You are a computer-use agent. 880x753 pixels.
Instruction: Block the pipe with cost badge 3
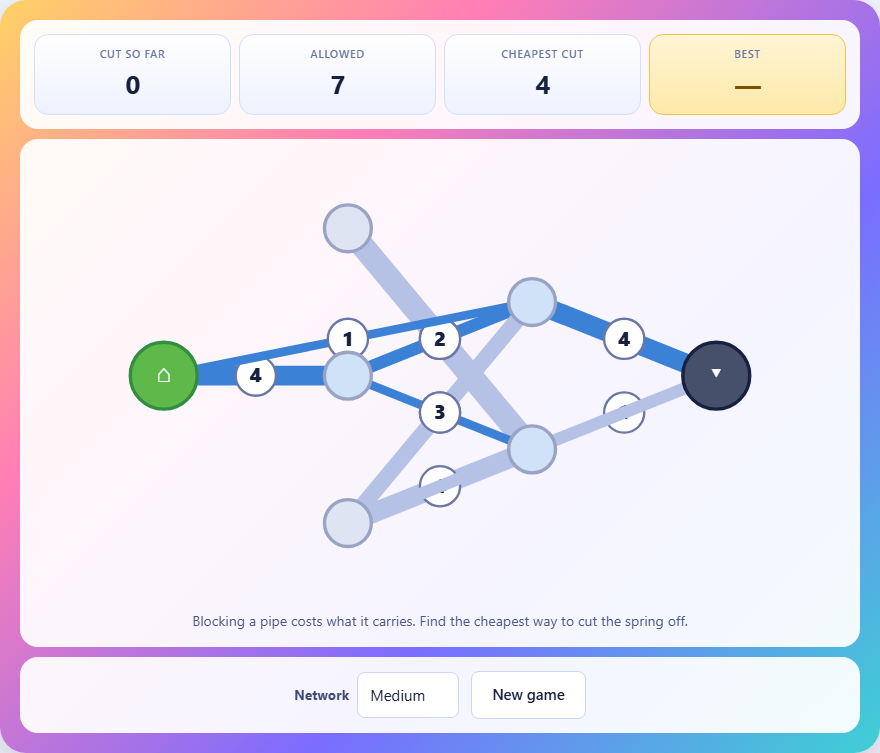click(440, 412)
